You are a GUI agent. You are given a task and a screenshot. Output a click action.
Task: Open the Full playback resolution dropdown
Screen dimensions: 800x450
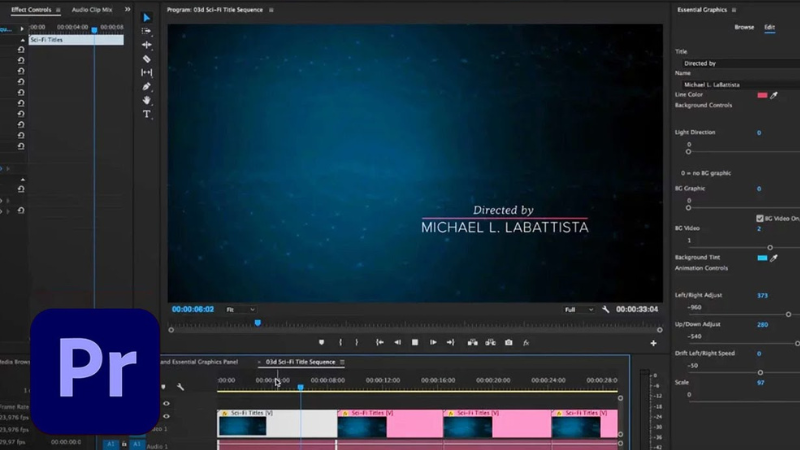click(579, 310)
